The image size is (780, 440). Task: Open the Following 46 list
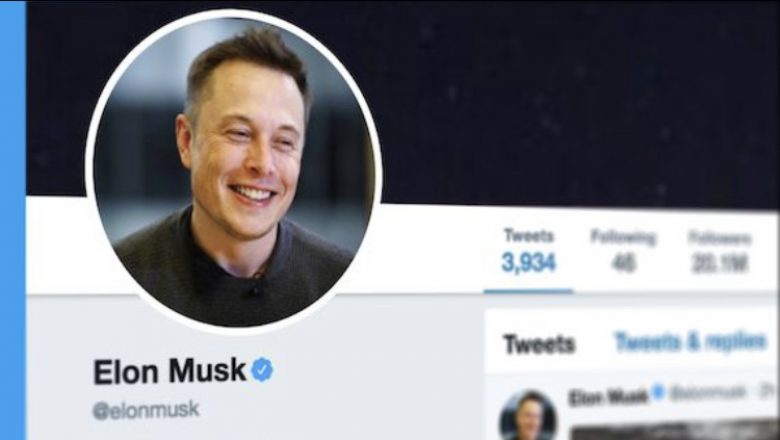pyautogui.click(x=624, y=251)
